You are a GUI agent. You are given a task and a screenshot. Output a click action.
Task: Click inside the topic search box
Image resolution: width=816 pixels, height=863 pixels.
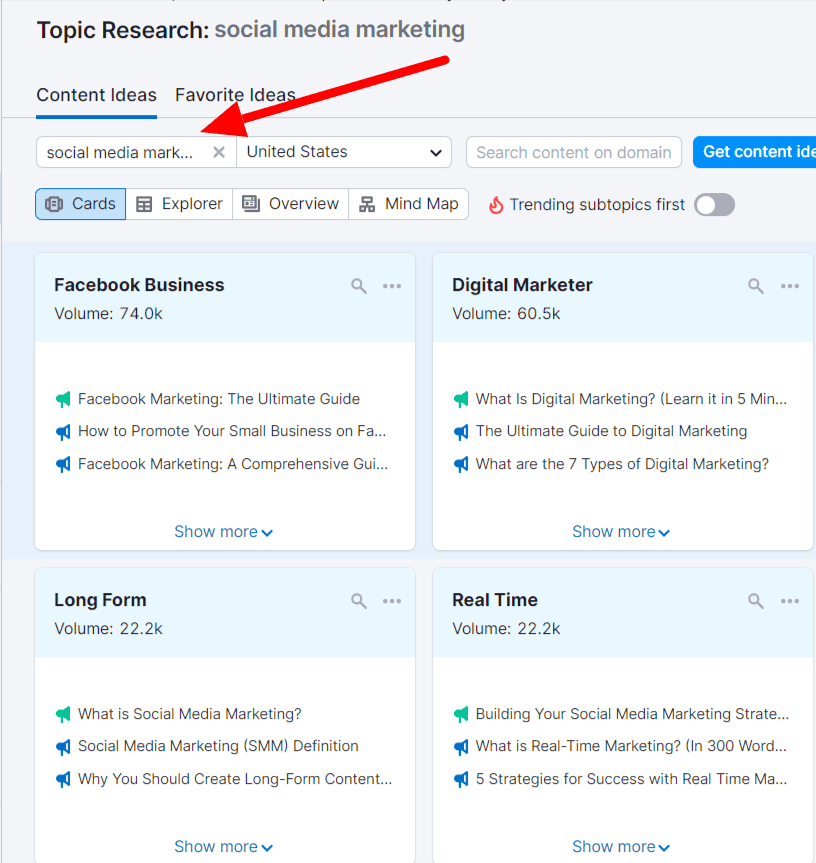pos(120,152)
